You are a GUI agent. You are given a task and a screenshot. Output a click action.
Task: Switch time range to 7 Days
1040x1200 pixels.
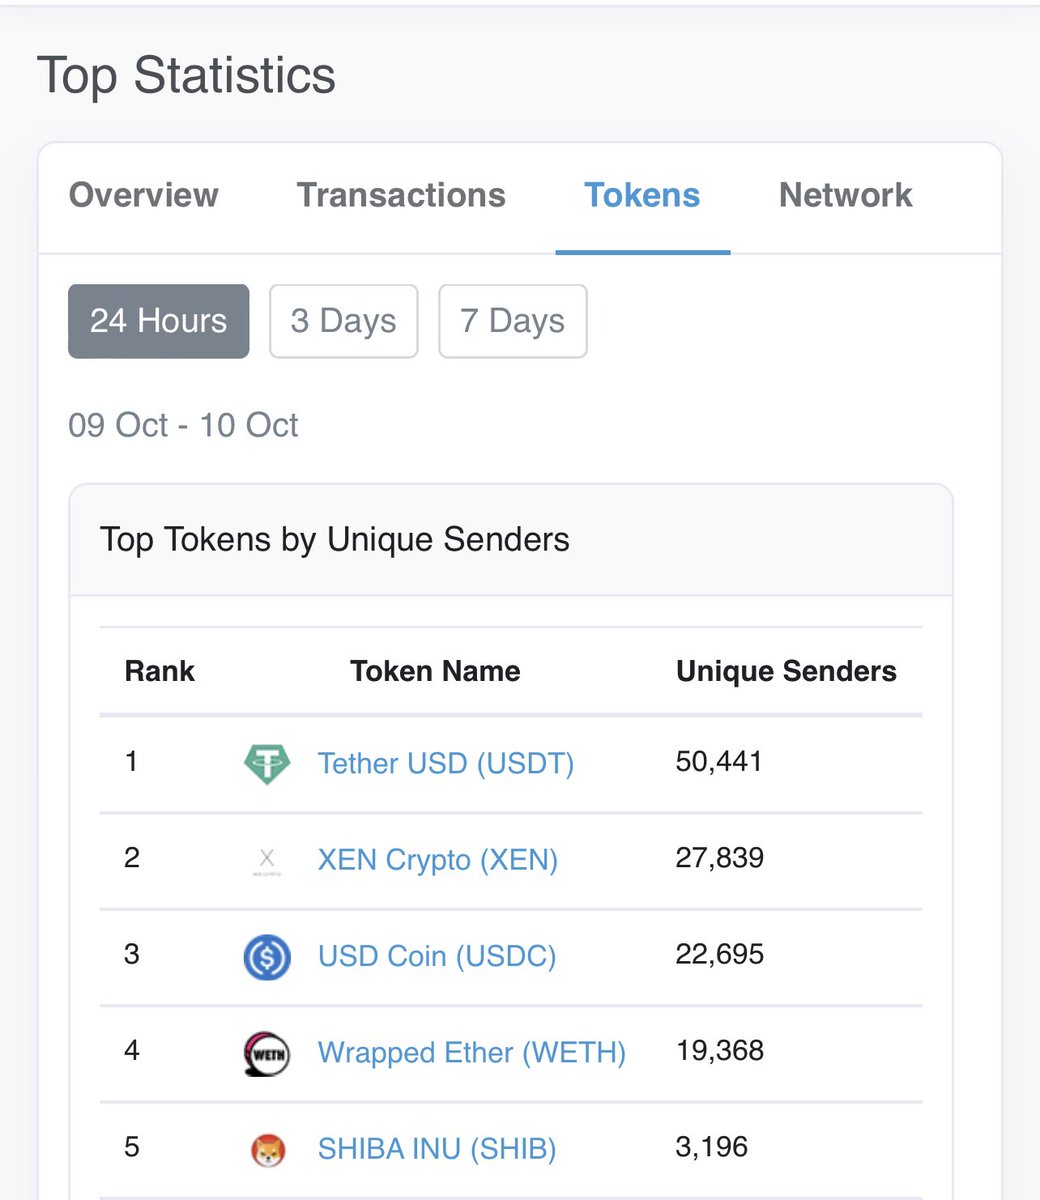coord(512,321)
